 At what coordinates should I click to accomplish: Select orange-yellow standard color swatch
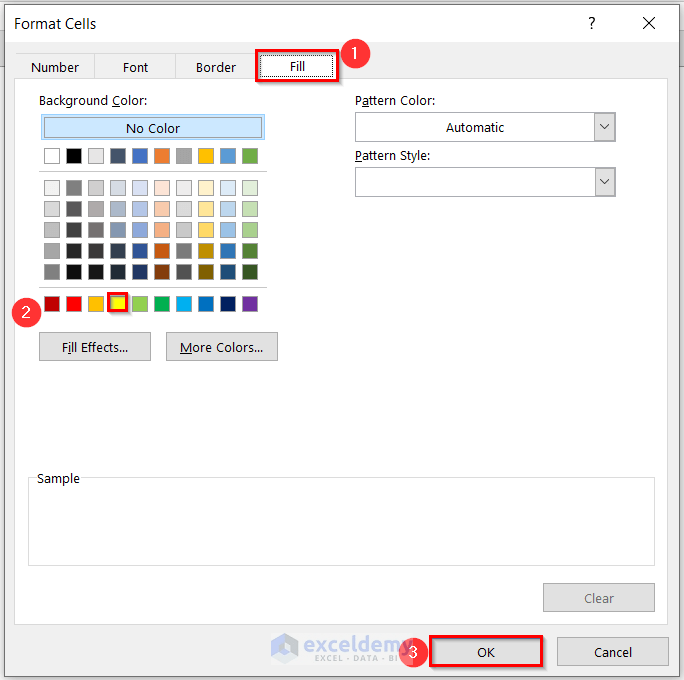[x=96, y=304]
